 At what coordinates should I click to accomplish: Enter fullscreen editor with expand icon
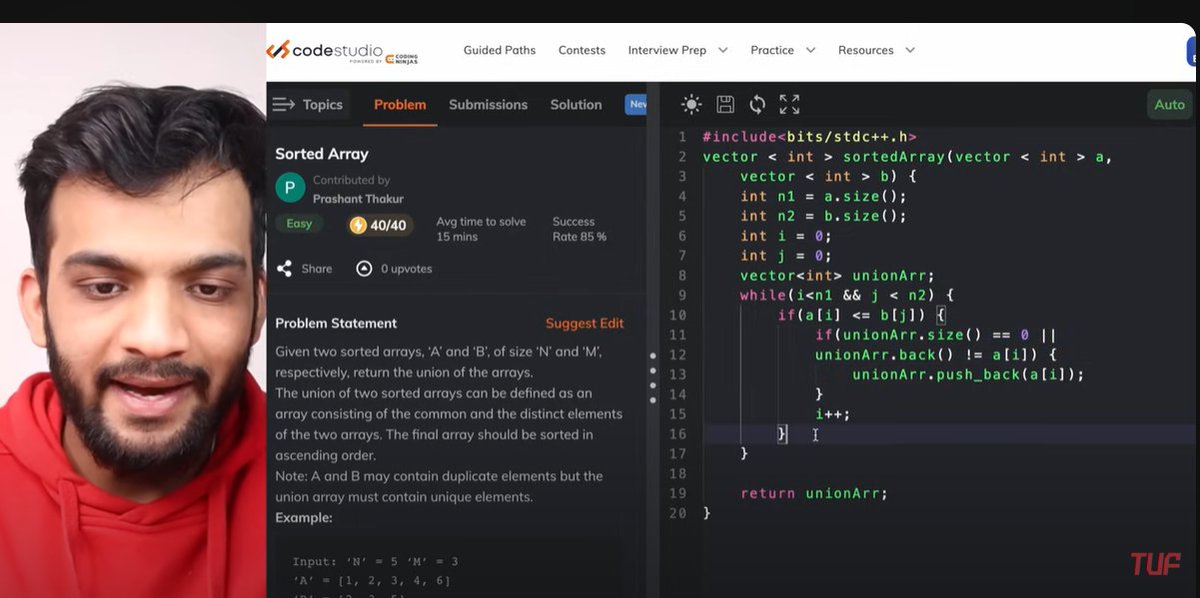coord(789,104)
